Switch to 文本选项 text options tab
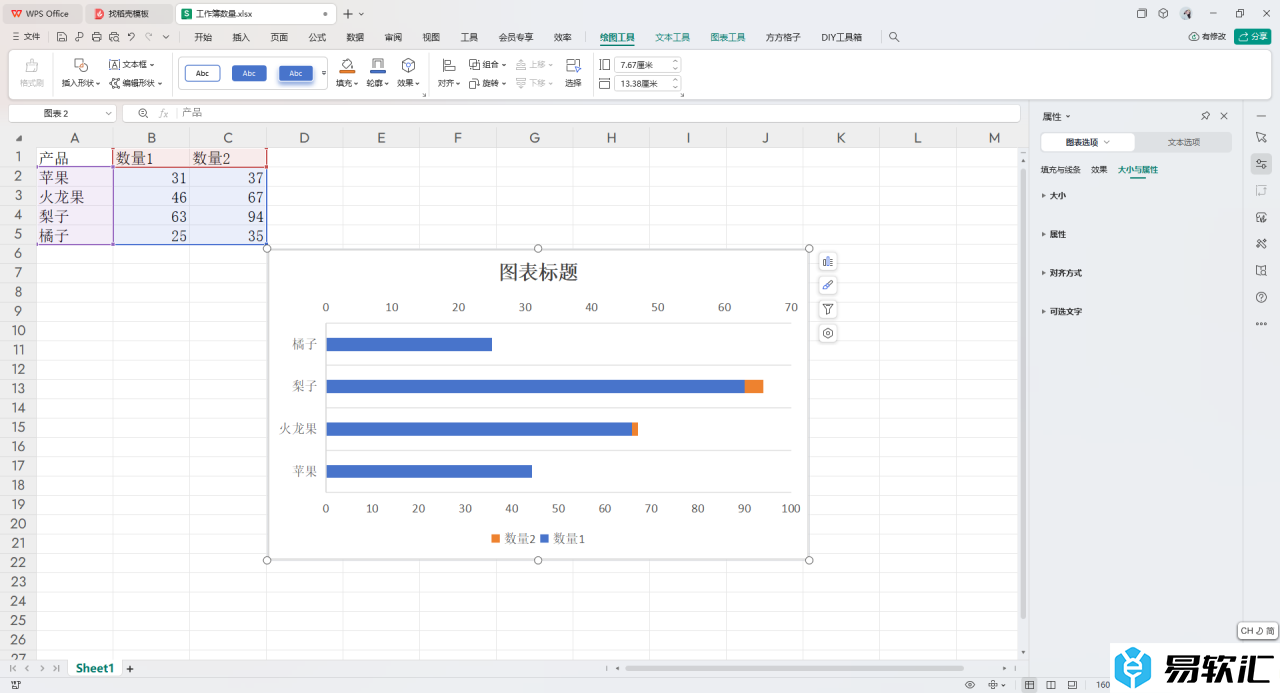 (1184, 142)
